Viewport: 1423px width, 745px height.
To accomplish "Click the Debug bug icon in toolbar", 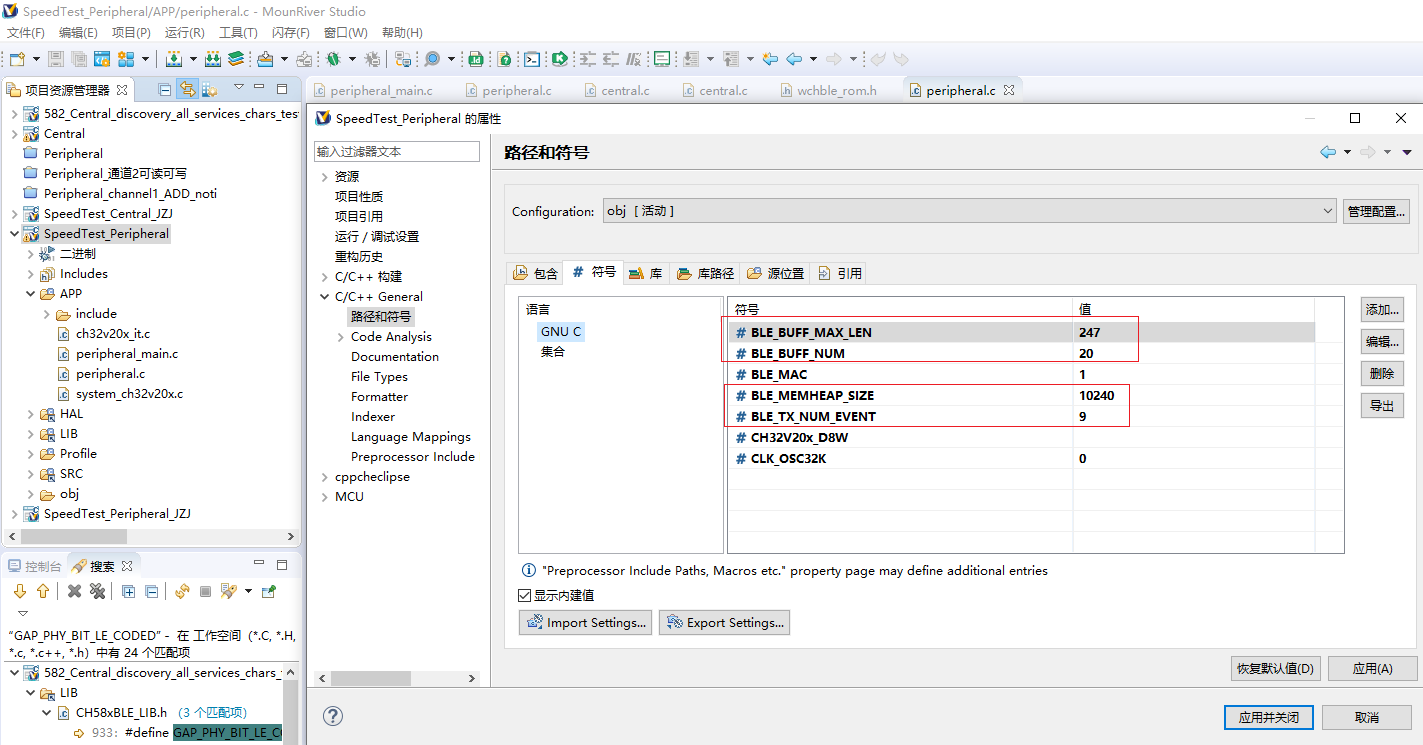I will coord(334,59).
